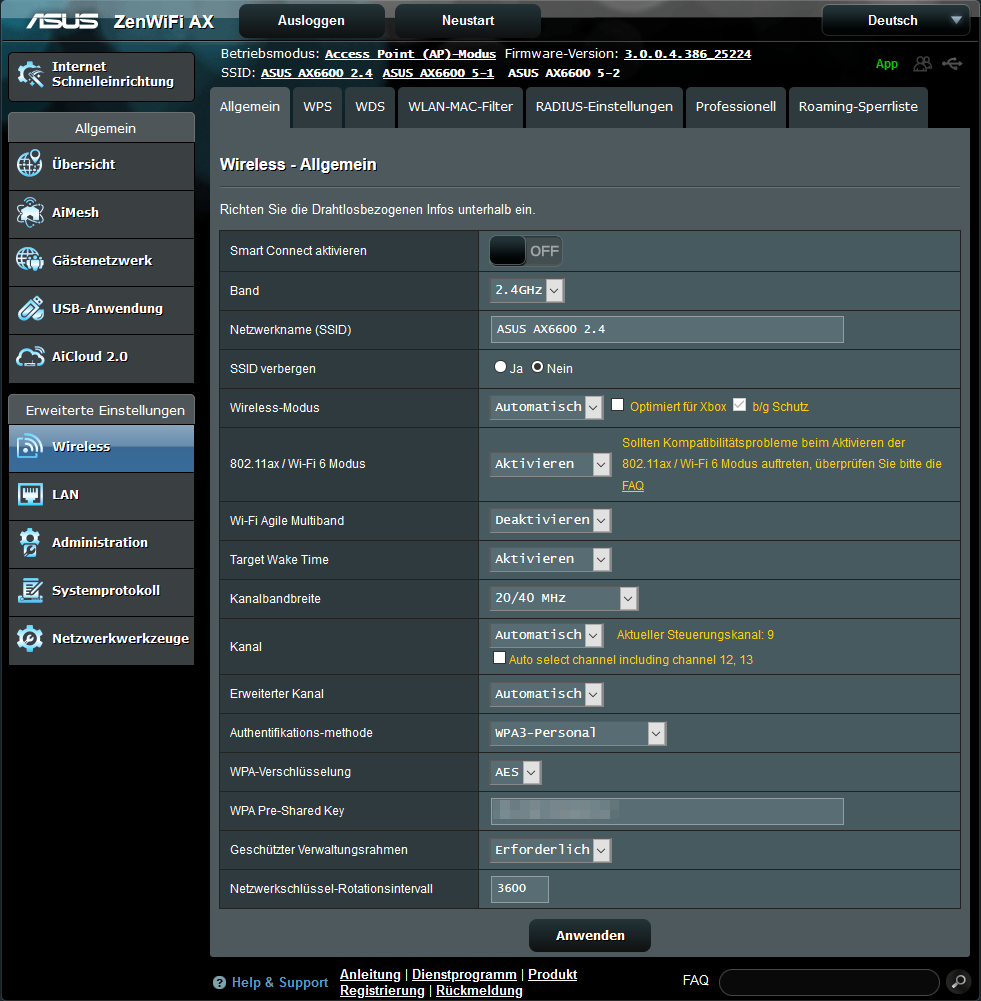This screenshot has height=1001, width=981.
Task: Open the Erweiterter Kanal dropdown
Action: [547, 694]
